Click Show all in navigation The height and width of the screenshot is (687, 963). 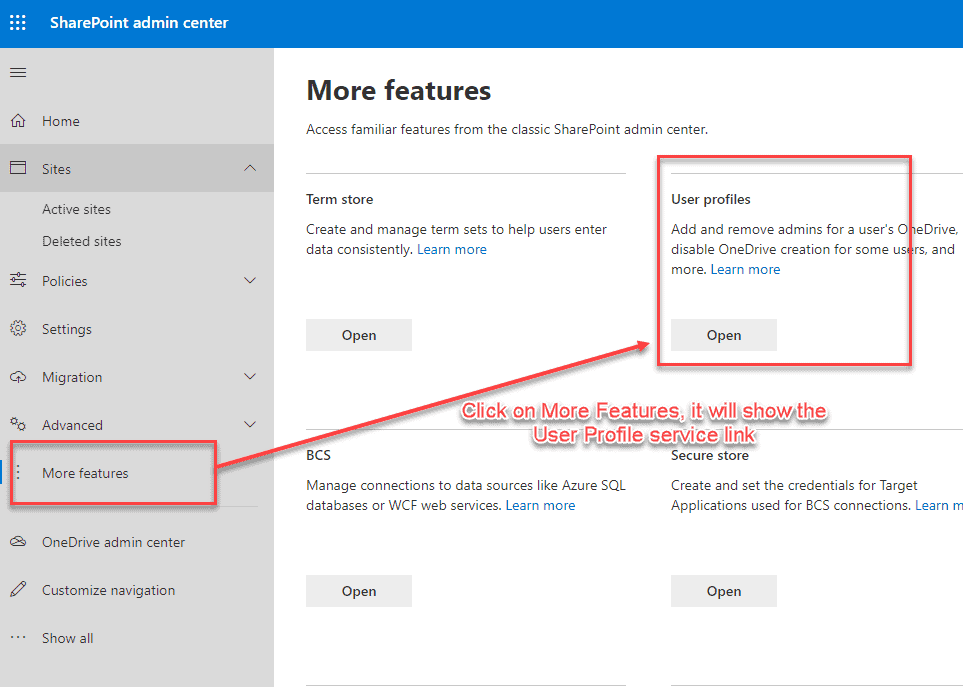(67, 638)
